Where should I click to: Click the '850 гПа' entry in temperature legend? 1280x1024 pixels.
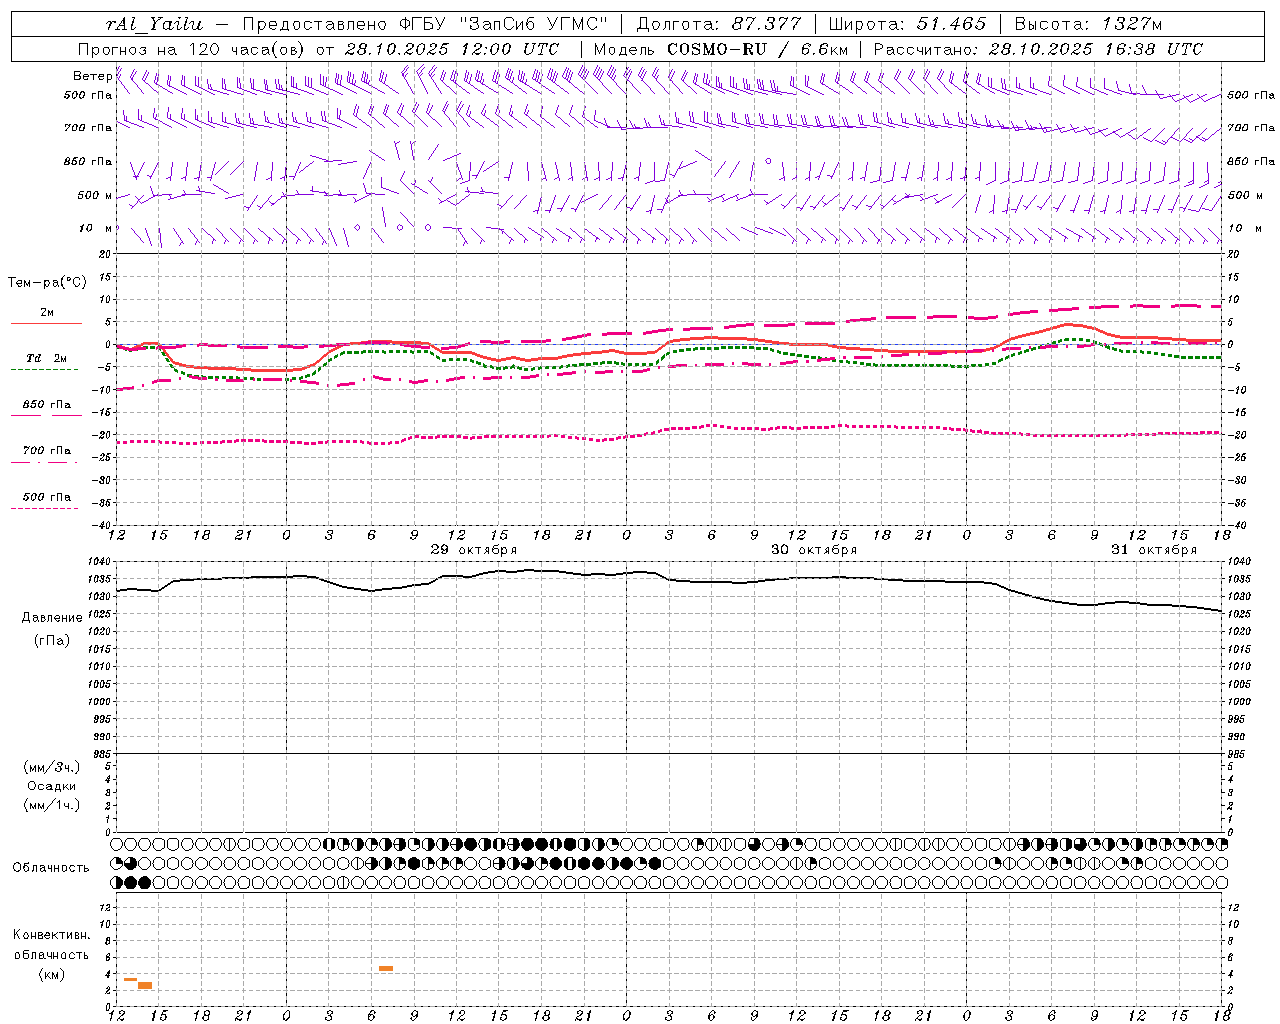47,405
